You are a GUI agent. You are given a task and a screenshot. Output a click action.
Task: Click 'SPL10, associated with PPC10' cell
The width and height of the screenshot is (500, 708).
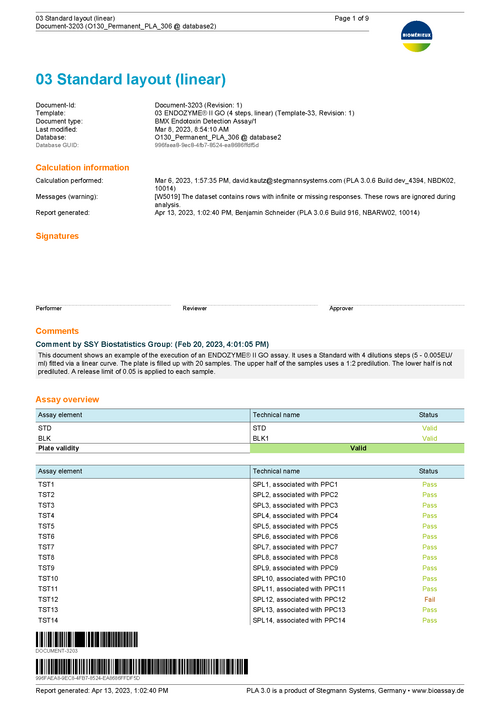pyautogui.click(x=299, y=578)
